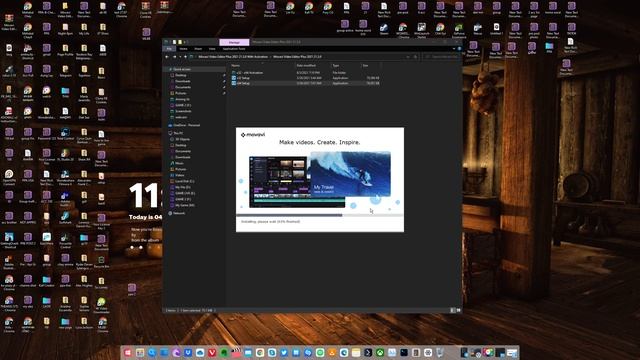The width and height of the screenshot is (640, 360).
Task: Open Spotify from the dock
Action: (x=320, y=353)
